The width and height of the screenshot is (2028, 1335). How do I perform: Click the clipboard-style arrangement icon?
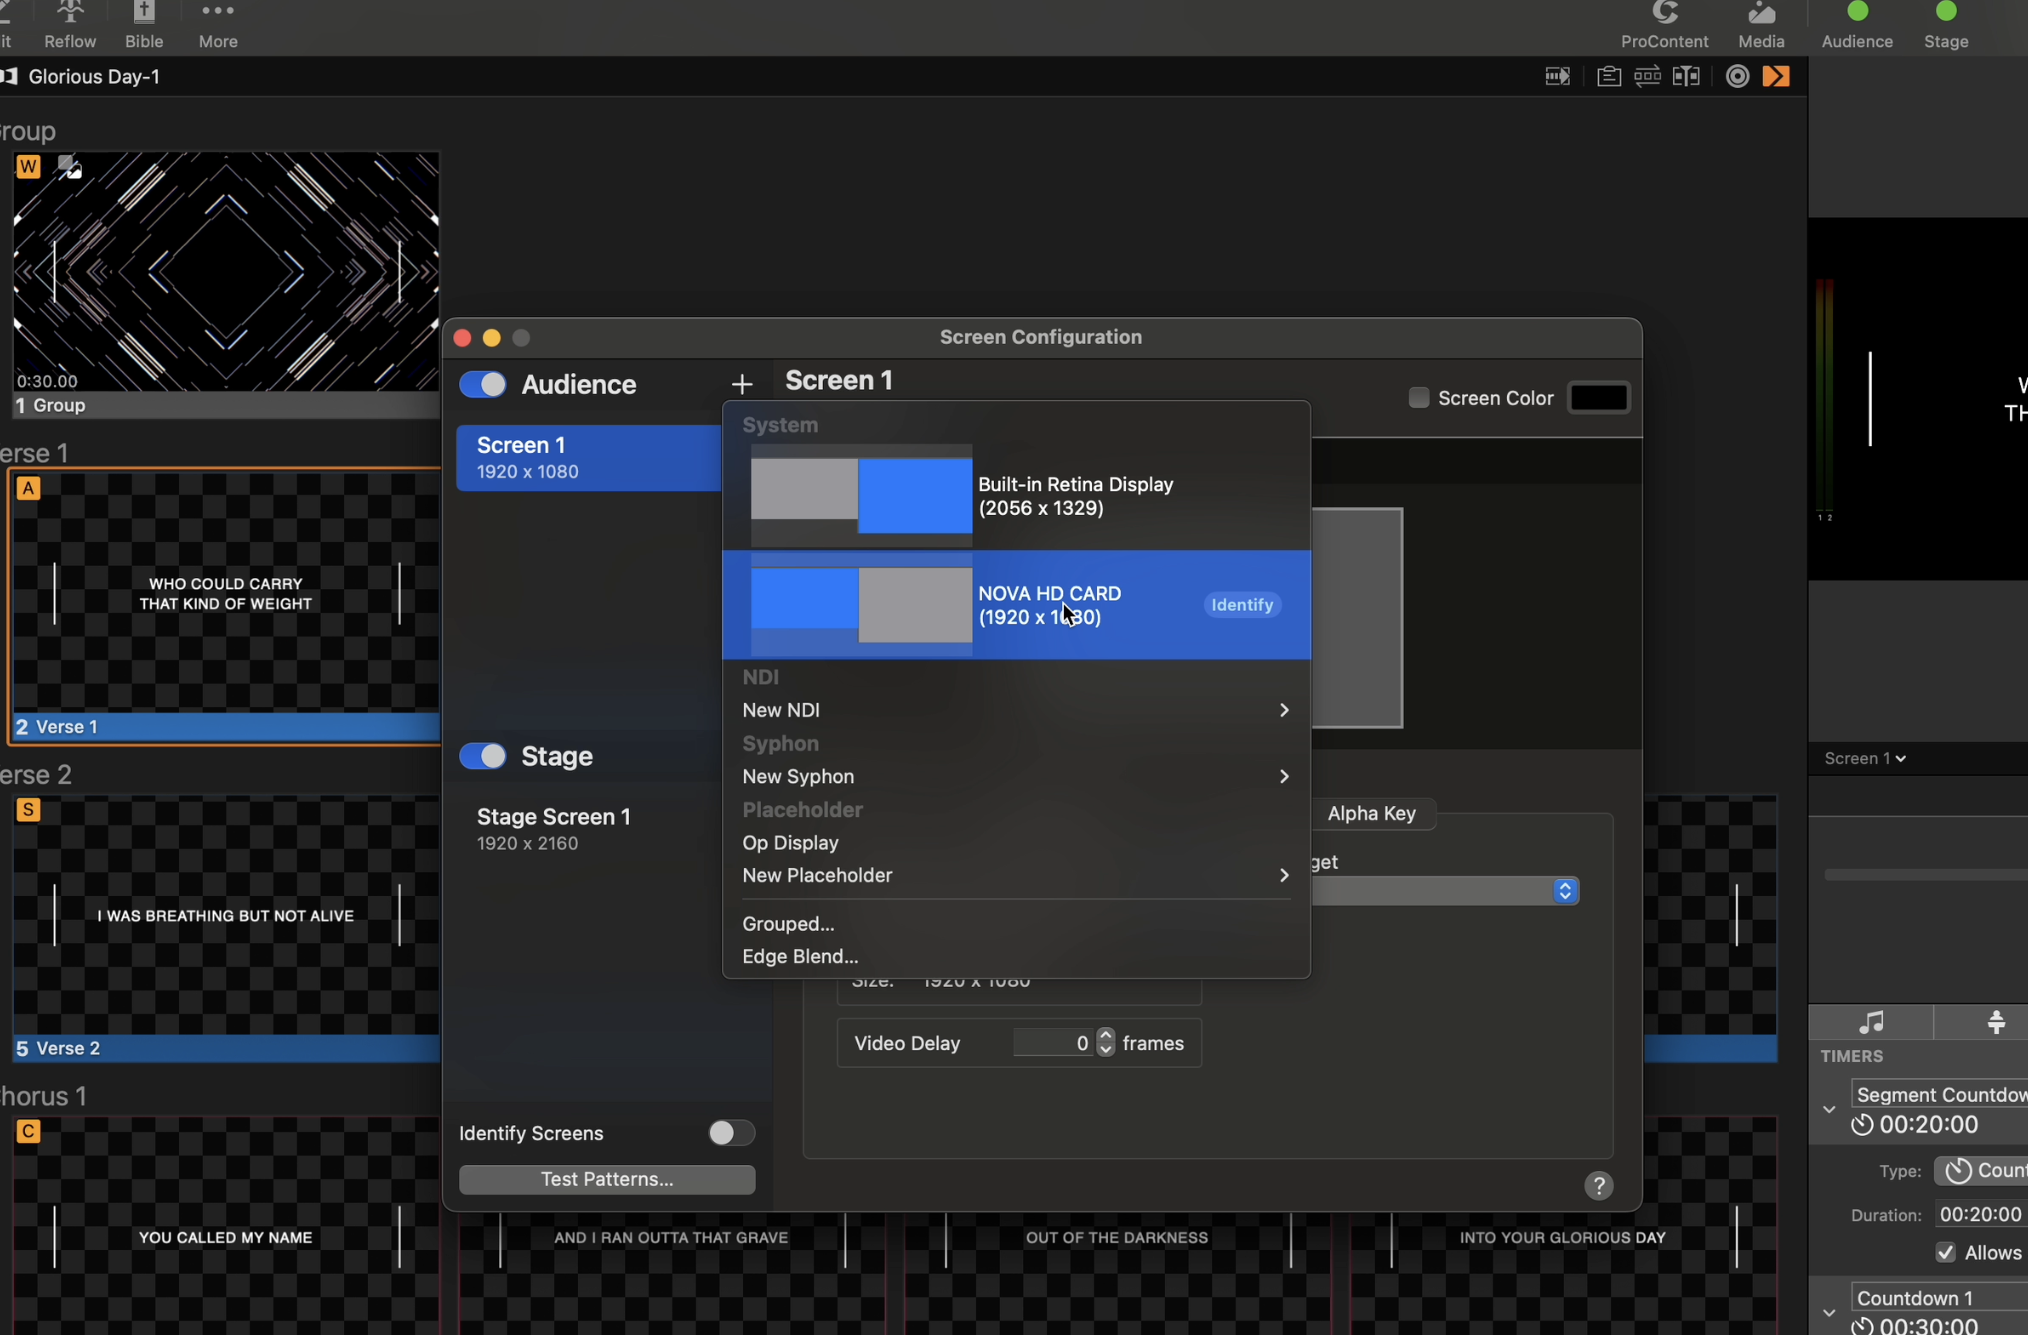point(1608,77)
